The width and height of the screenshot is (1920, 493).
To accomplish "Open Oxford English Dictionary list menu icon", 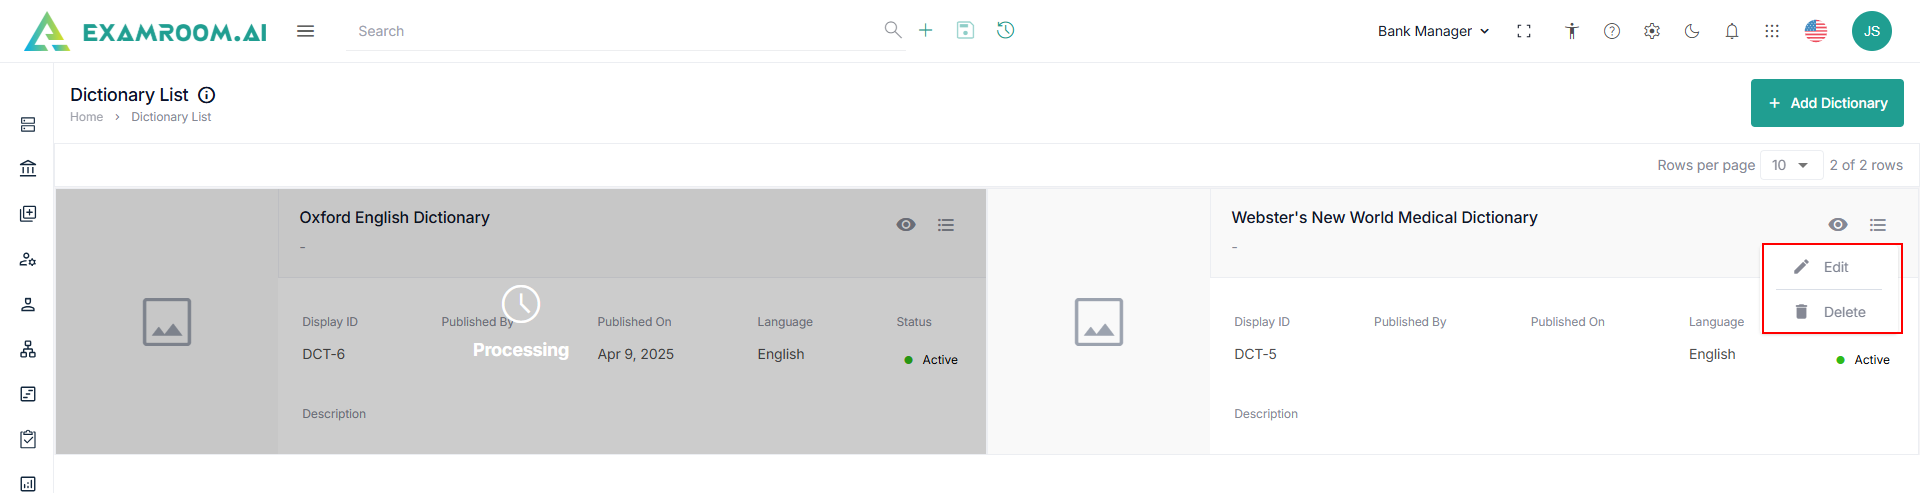I will (x=946, y=225).
